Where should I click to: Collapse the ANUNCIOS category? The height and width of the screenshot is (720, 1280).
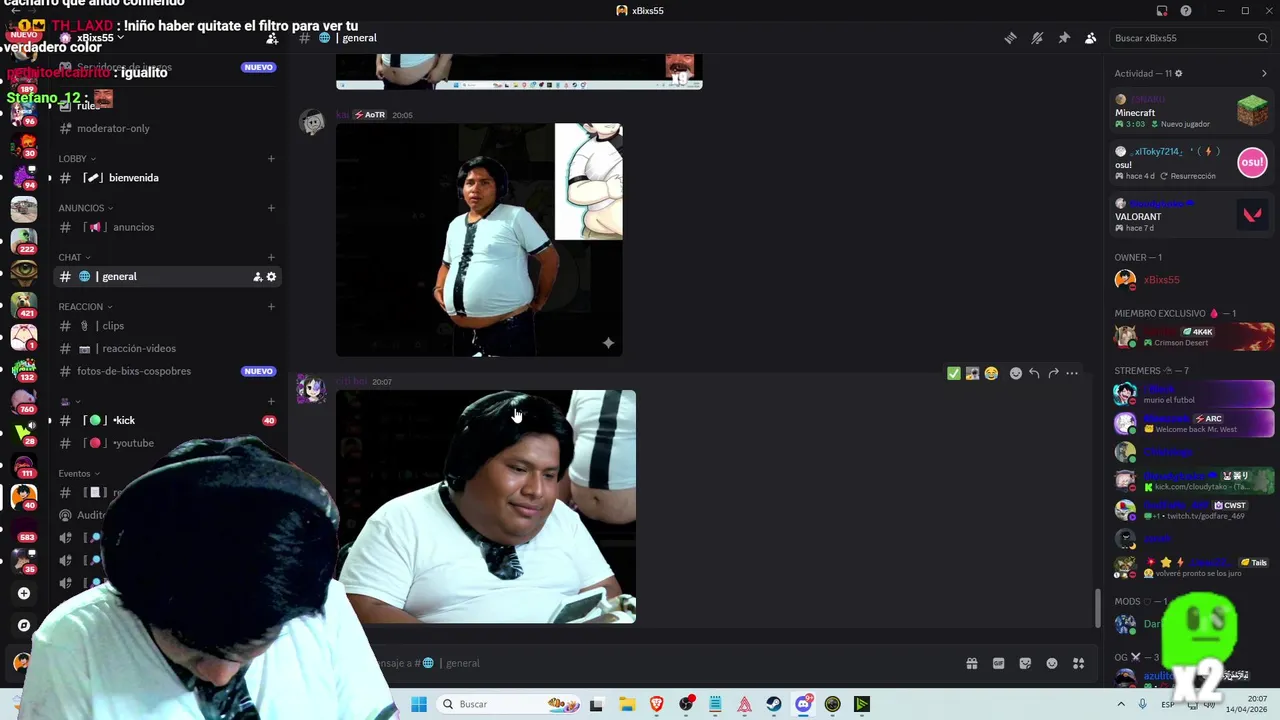click(86, 208)
